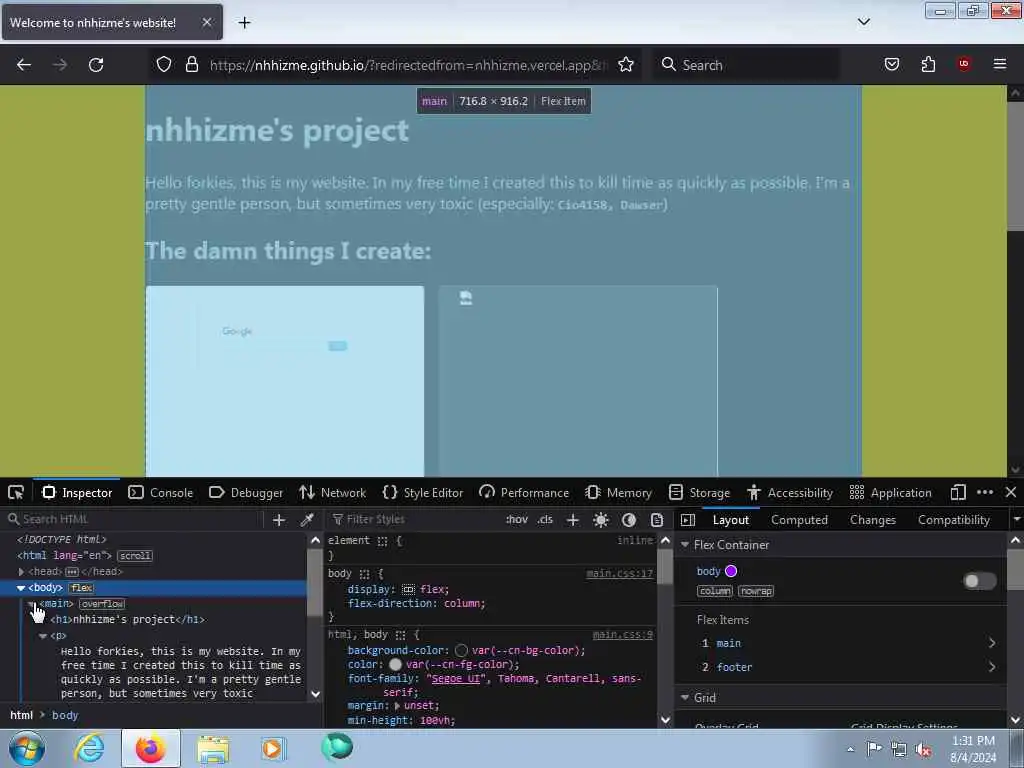The width and height of the screenshot is (1024, 768).
Task: Open main.css:17 source link
Action: [619, 573]
